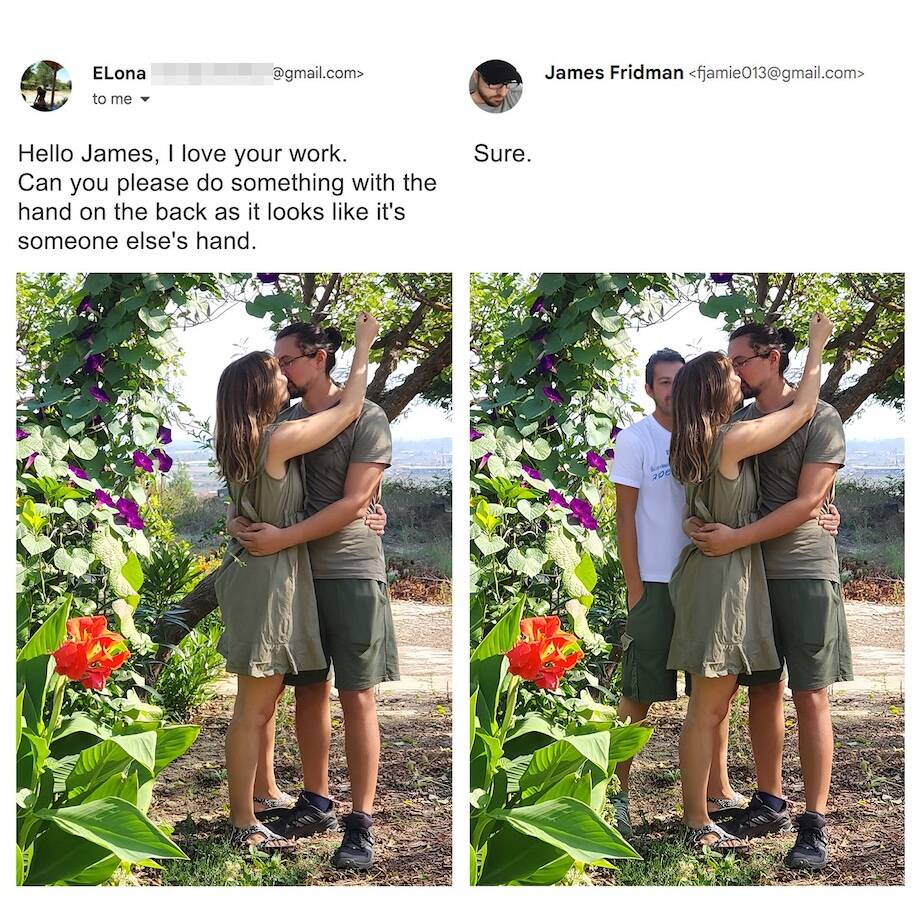Click the "someone else's hand." text line
Screen dimensions: 920x920
[x=137, y=241]
